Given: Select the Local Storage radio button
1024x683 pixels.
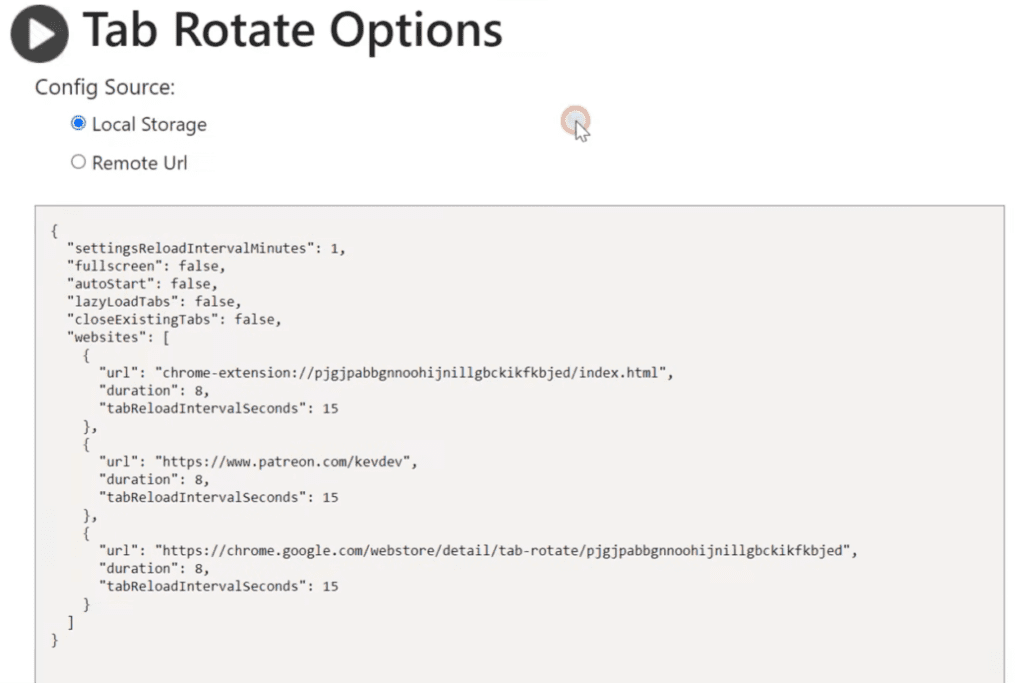Looking at the screenshot, I should (78, 123).
